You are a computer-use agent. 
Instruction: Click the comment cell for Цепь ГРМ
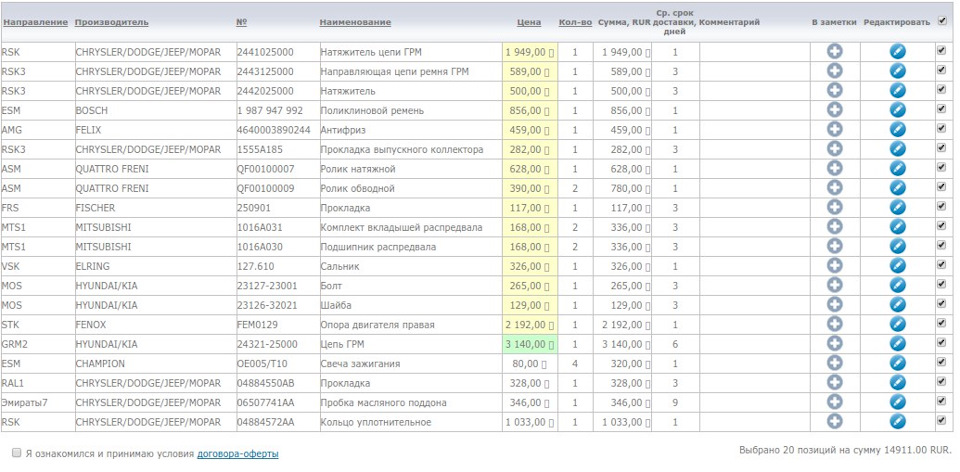pyautogui.click(x=754, y=344)
